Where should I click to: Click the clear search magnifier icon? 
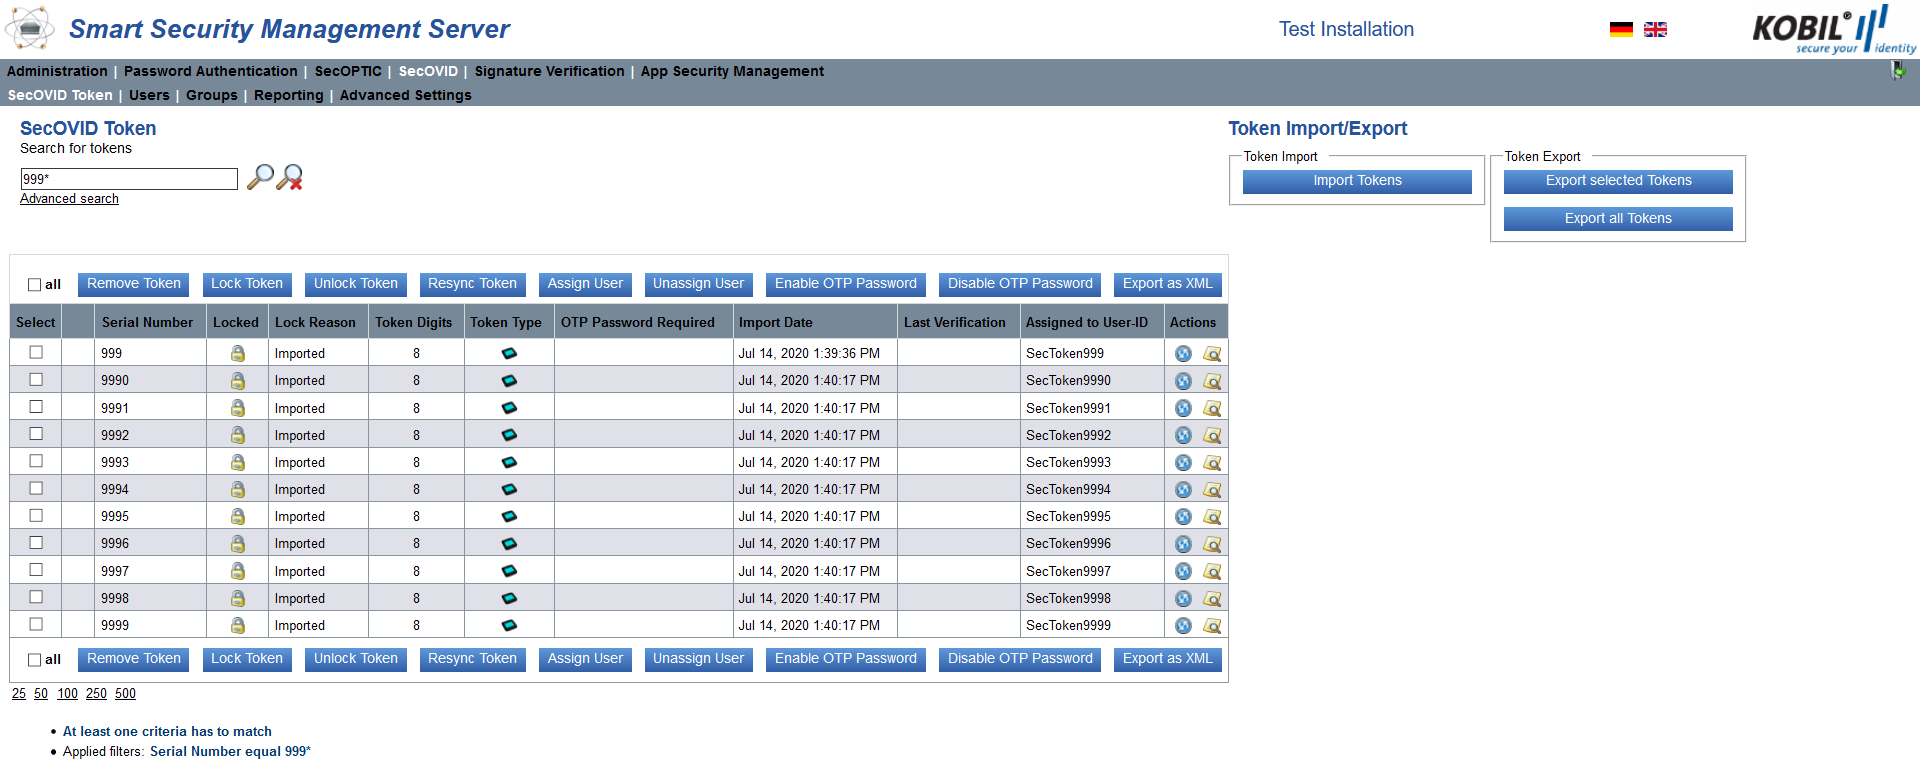coord(290,177)
